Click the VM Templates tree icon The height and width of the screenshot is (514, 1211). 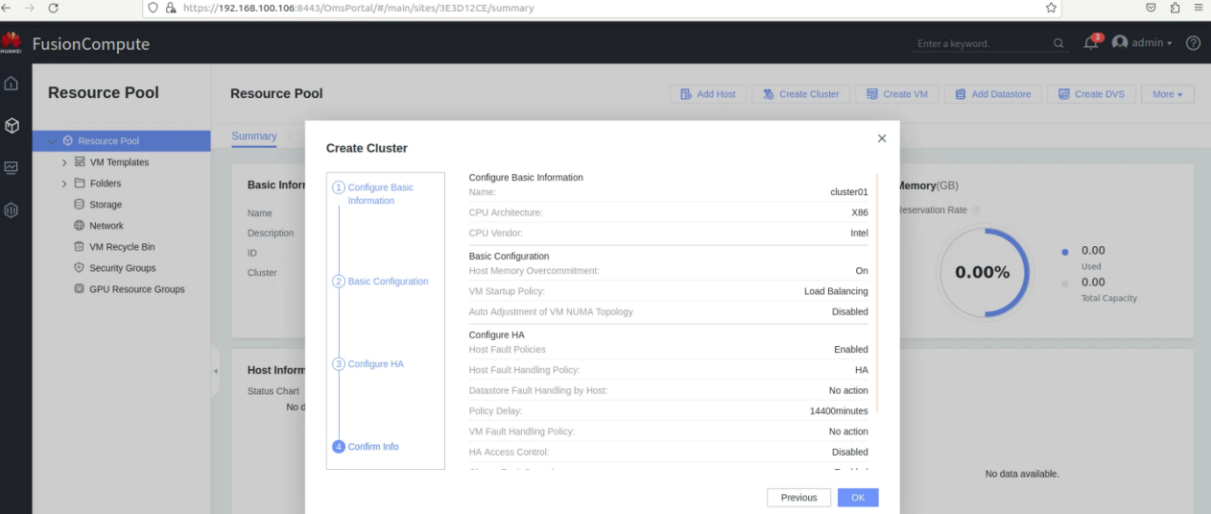[79, 162]
